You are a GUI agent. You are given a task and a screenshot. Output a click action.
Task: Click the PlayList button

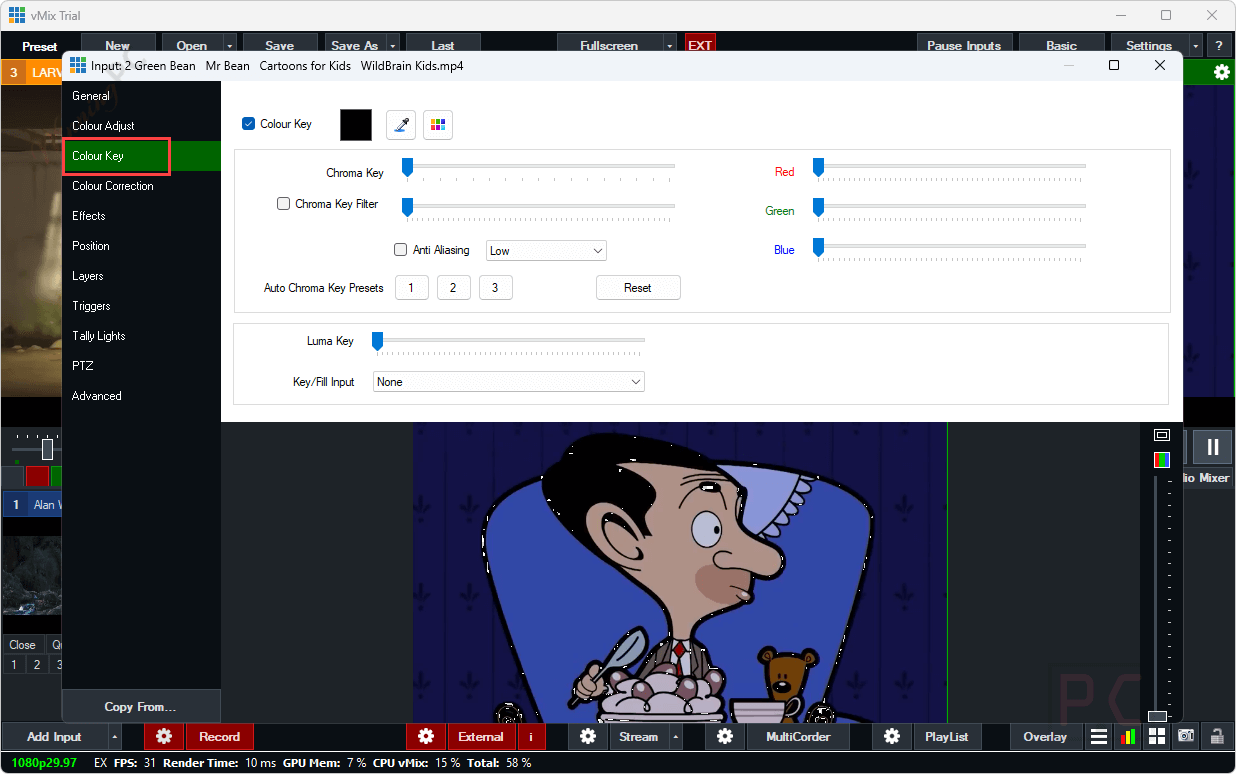pyautogui.click(x=947, y=737)
